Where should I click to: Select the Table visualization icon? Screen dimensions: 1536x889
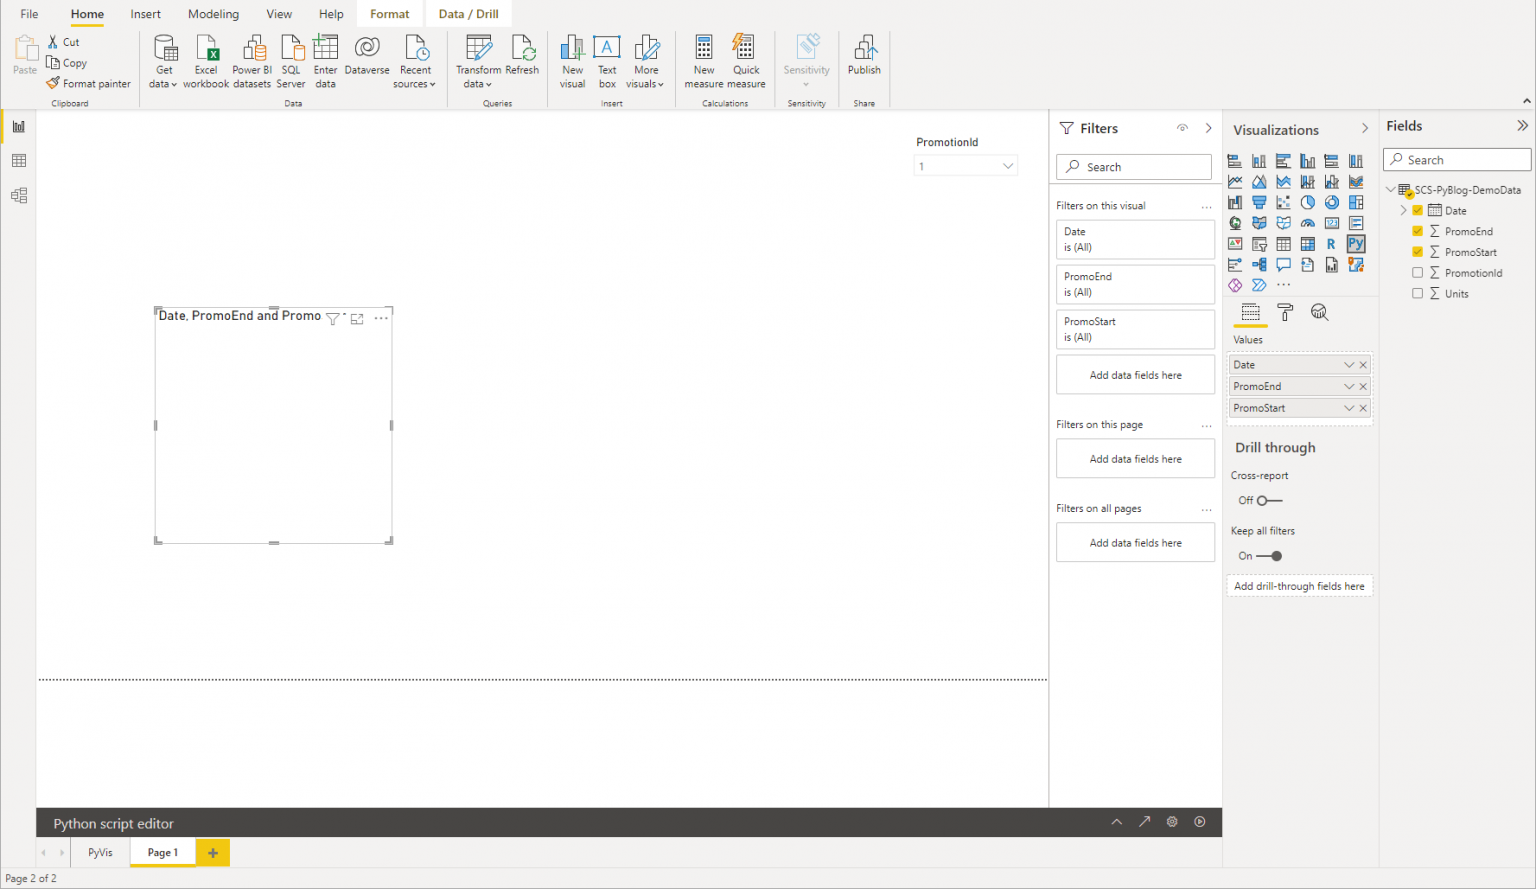coord(1284,244)
